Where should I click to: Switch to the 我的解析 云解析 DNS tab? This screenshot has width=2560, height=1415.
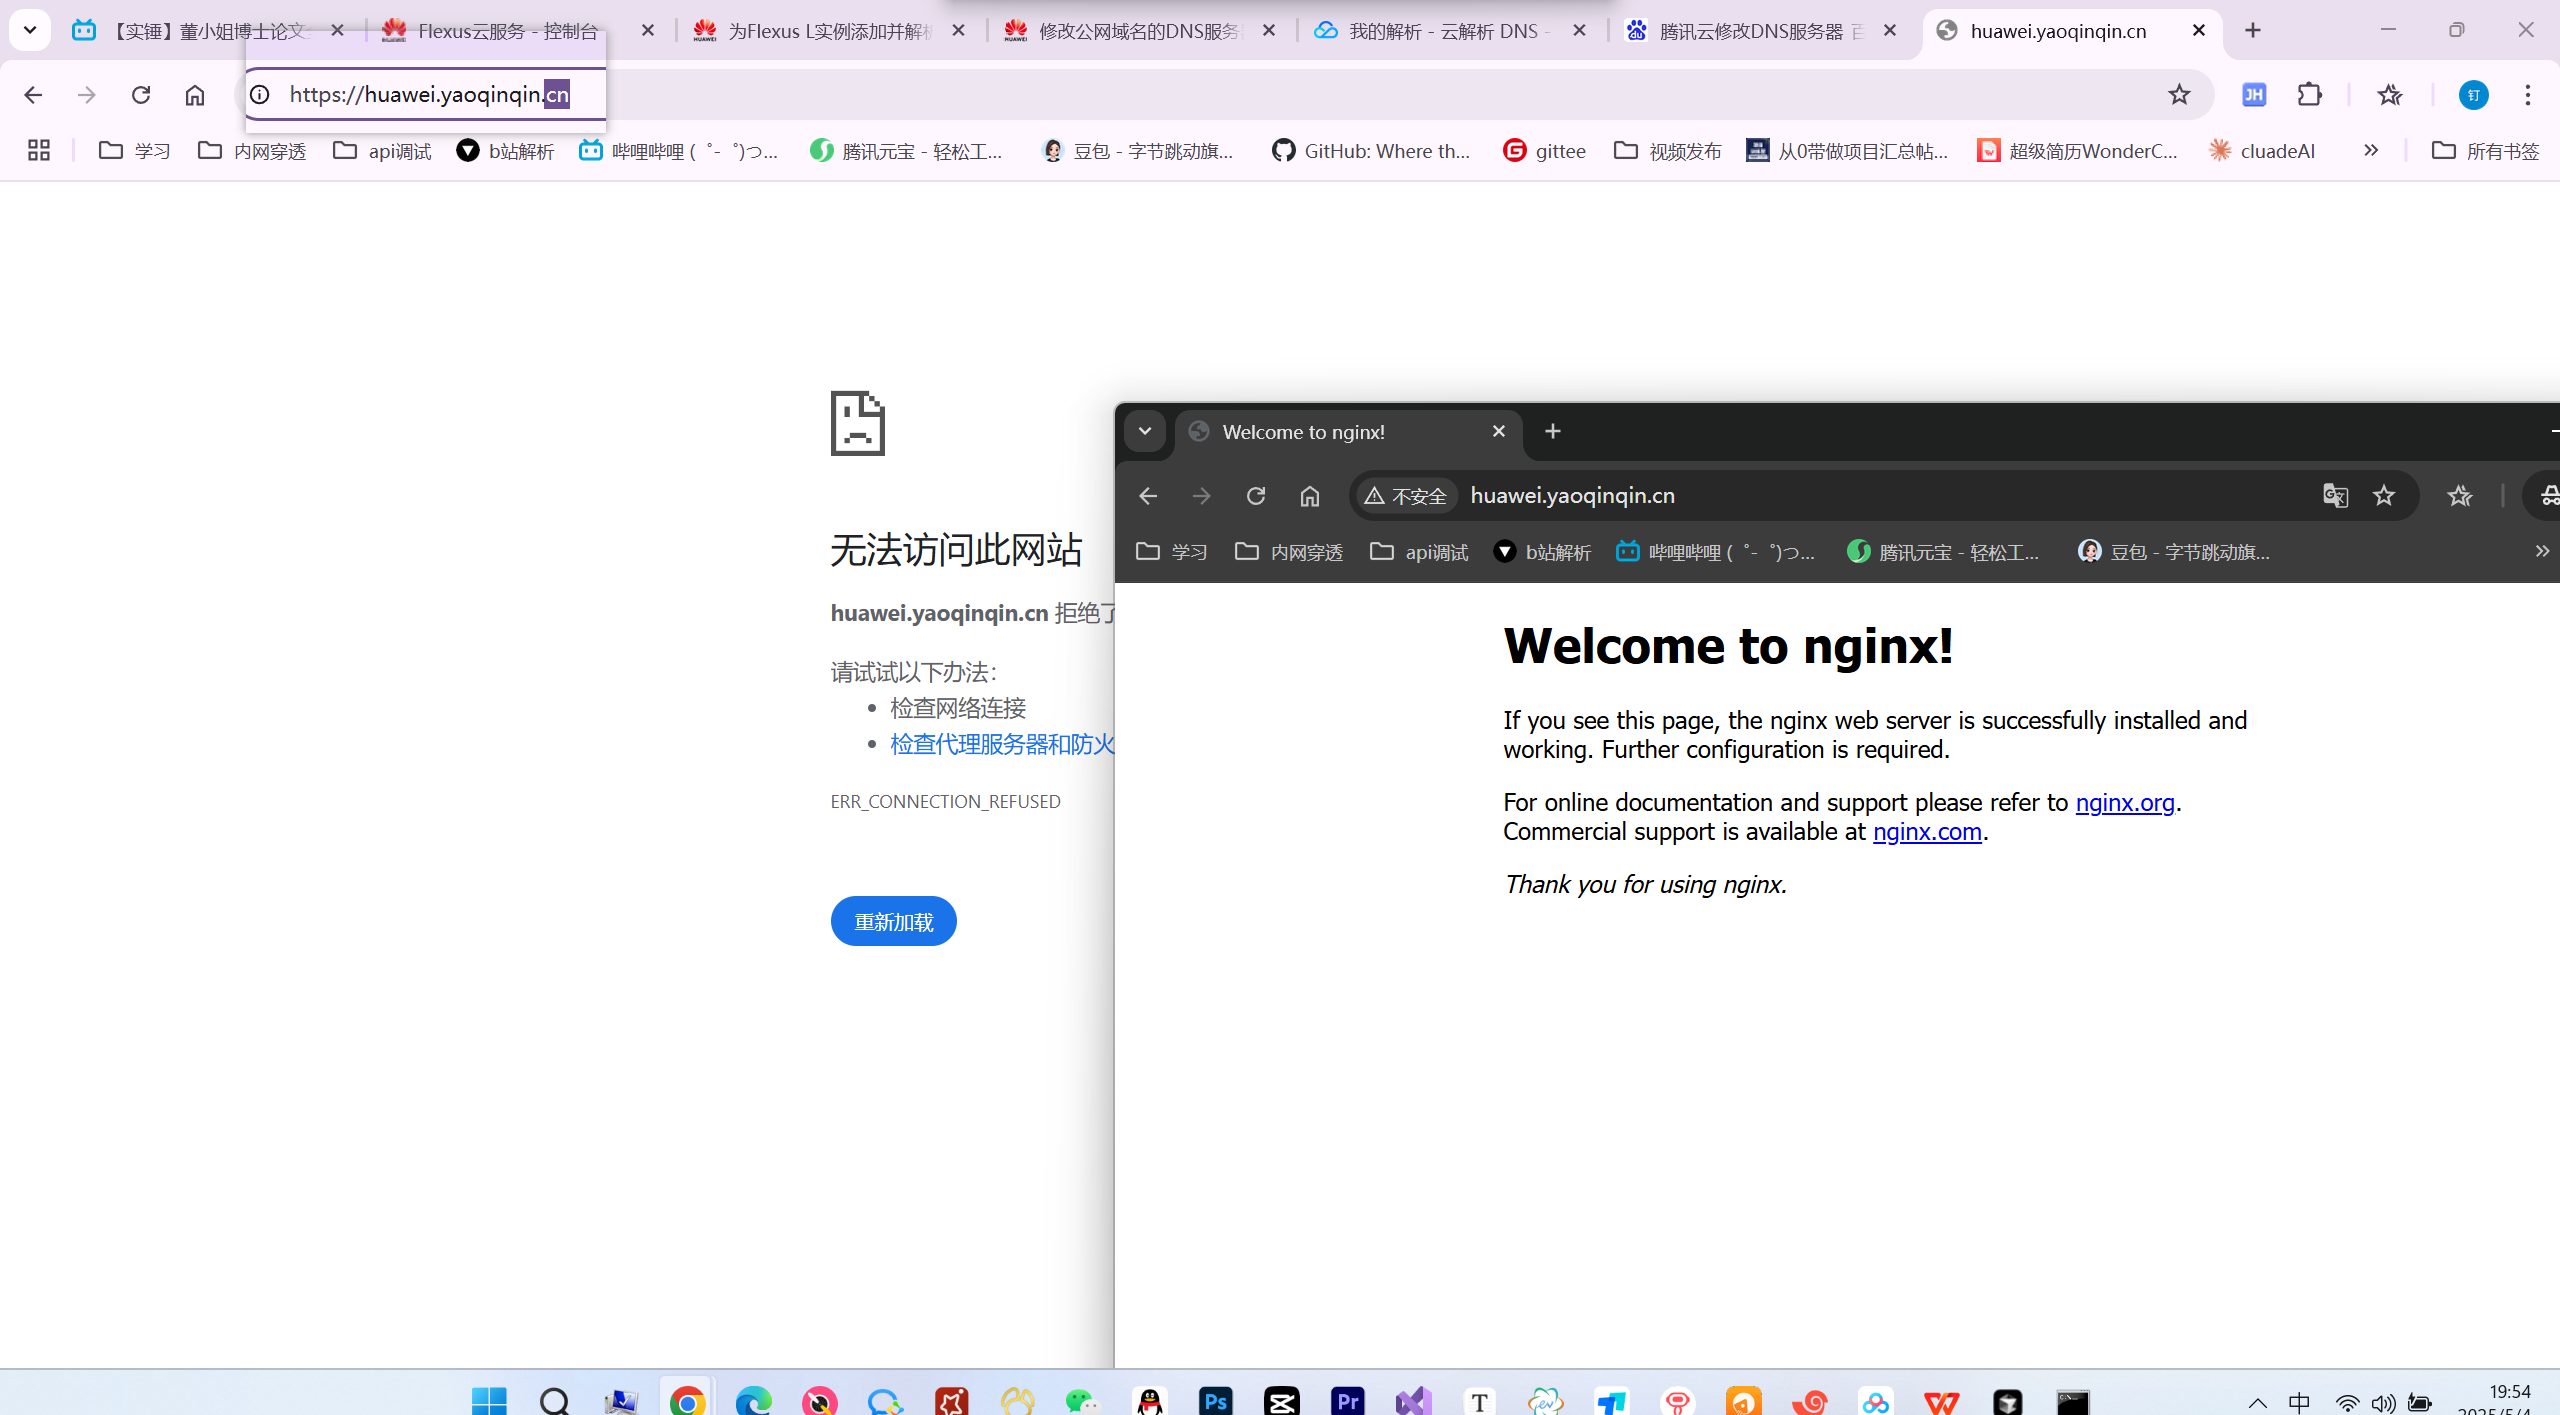point(1440,31)
